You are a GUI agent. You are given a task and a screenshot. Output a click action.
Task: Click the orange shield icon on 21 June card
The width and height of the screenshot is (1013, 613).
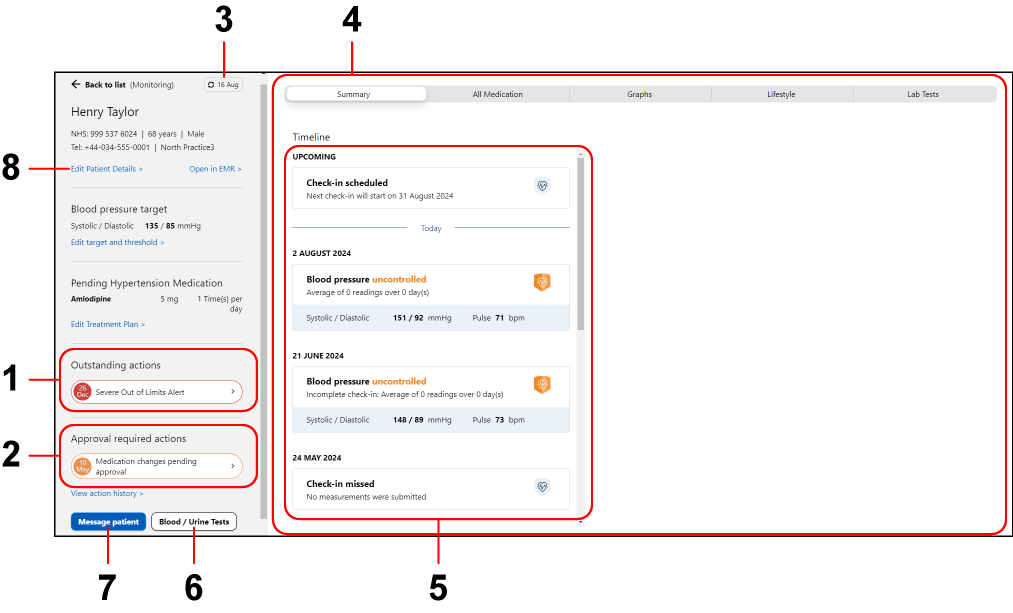pos(542,385)
